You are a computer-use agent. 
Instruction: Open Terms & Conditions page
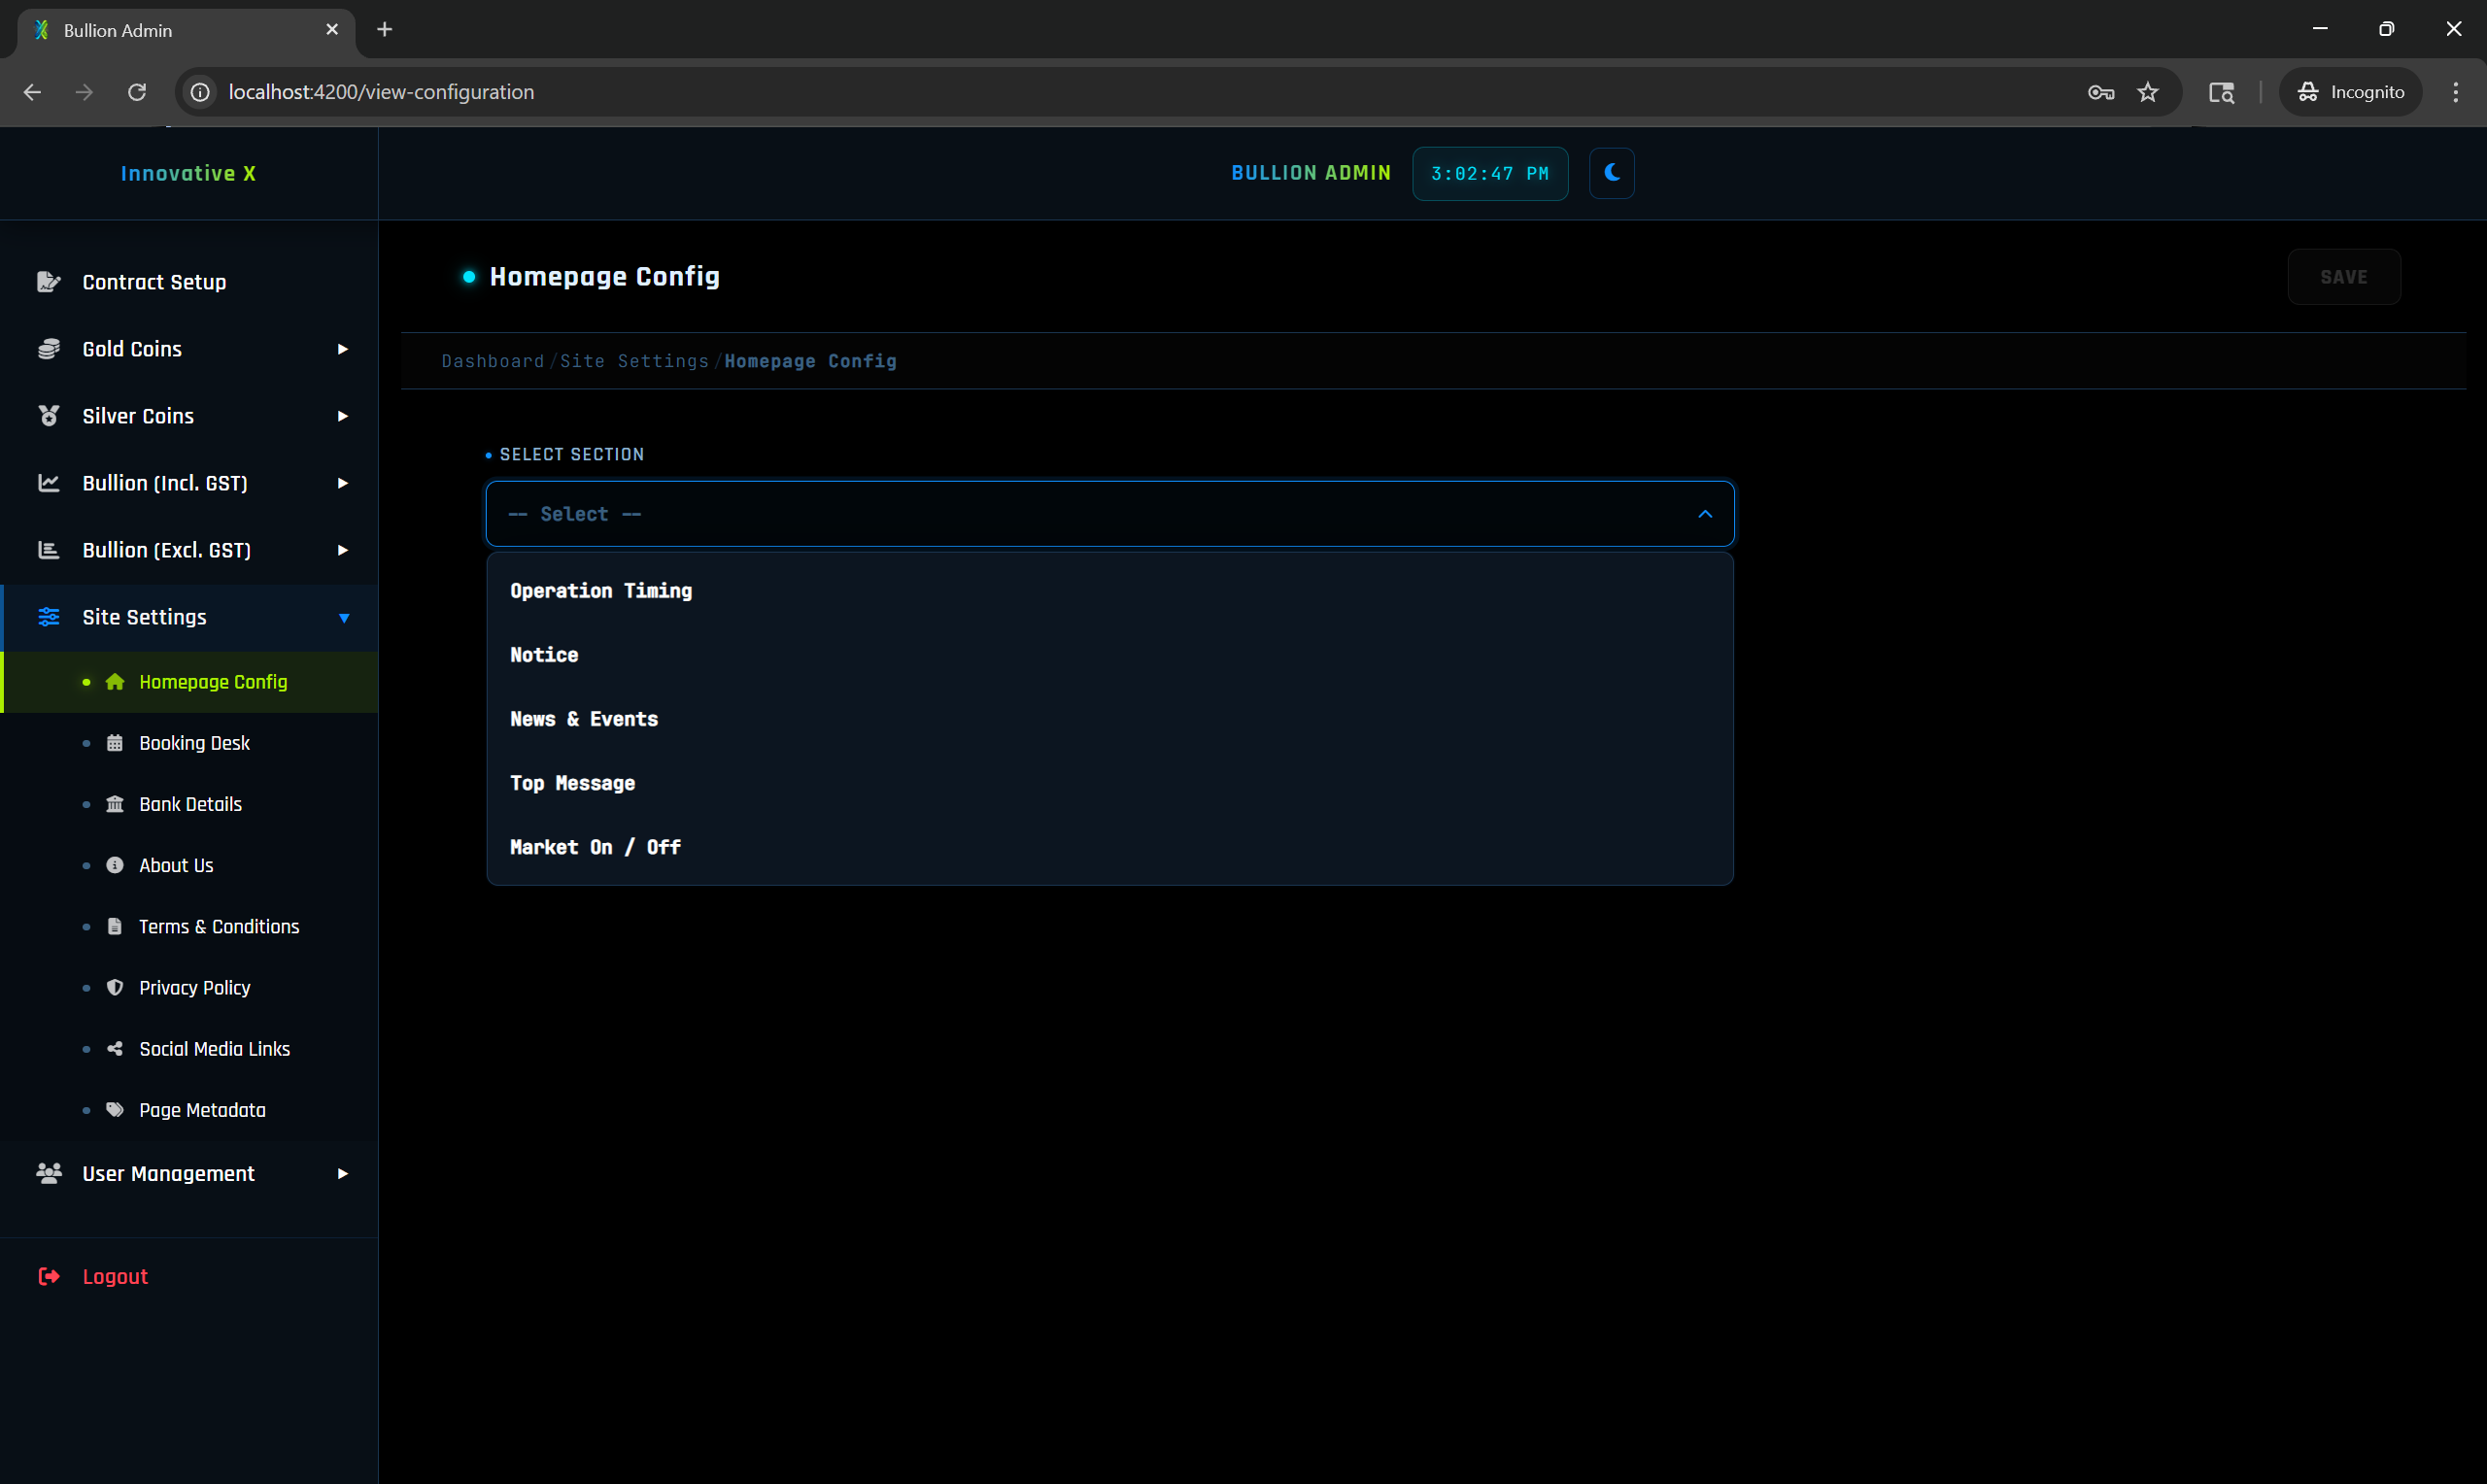pyautogui.click(x=189, y=926)
